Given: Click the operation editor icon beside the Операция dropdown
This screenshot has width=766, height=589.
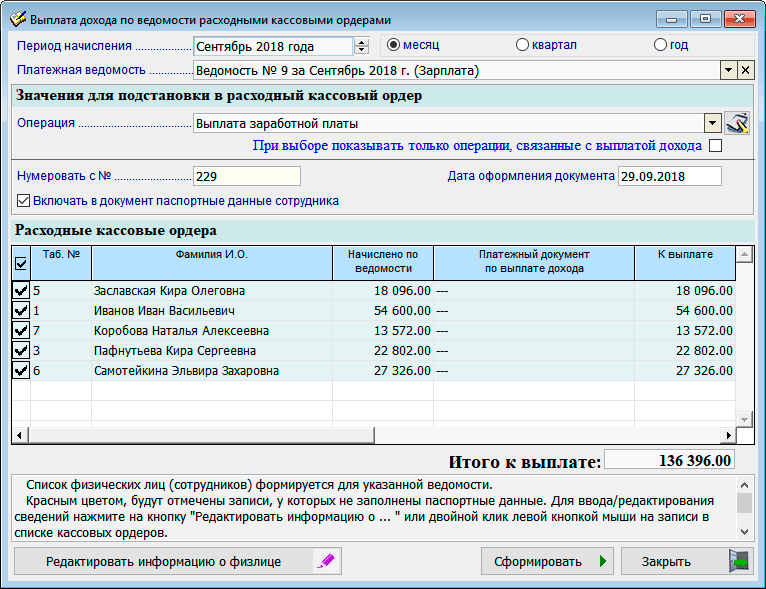Looking at the screenshot, I should (737, 123).
